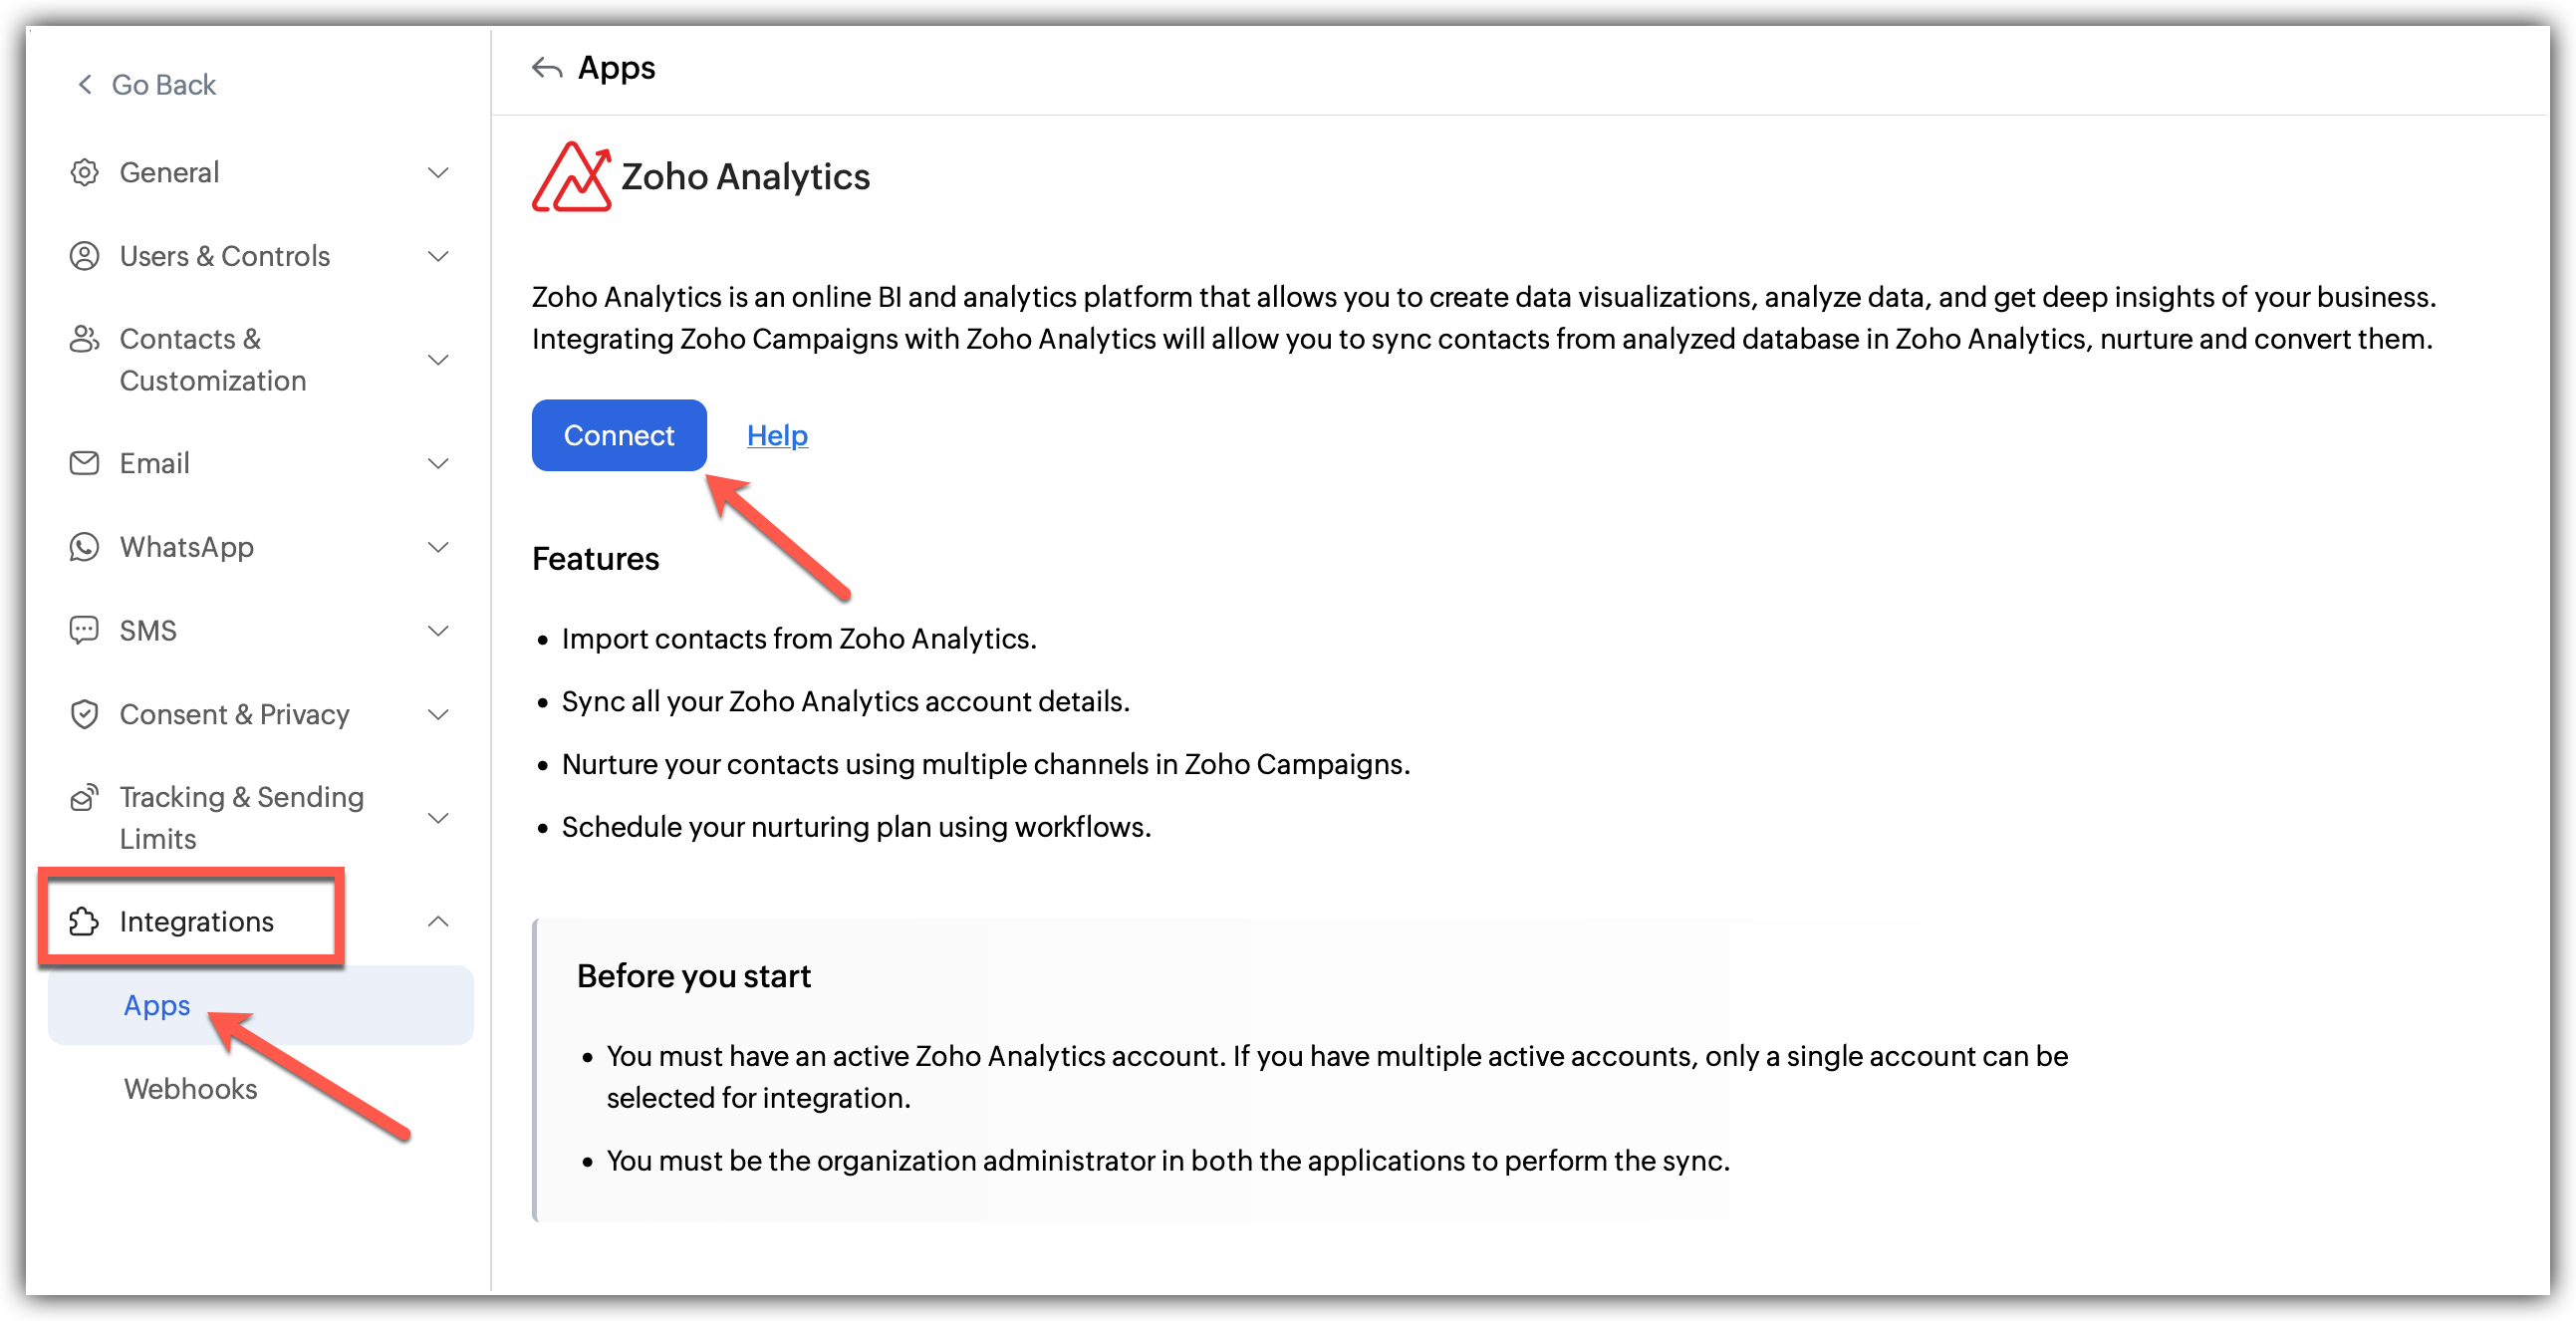Open the Webhooks submenu item
Screen dimensions: 2576x1321
tap(190, 1088)
